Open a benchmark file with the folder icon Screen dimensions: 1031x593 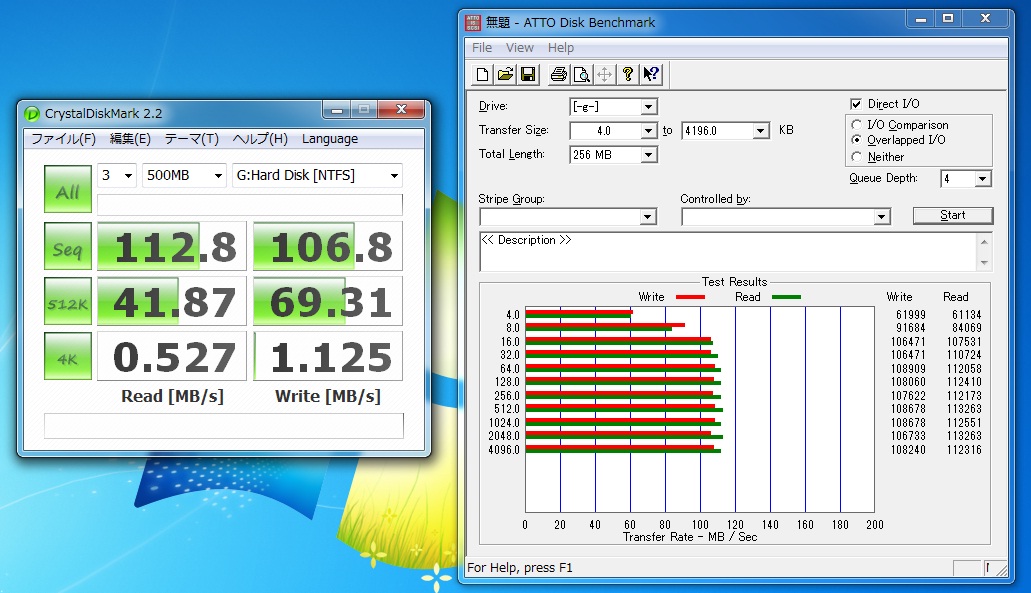tap(506, 74)
